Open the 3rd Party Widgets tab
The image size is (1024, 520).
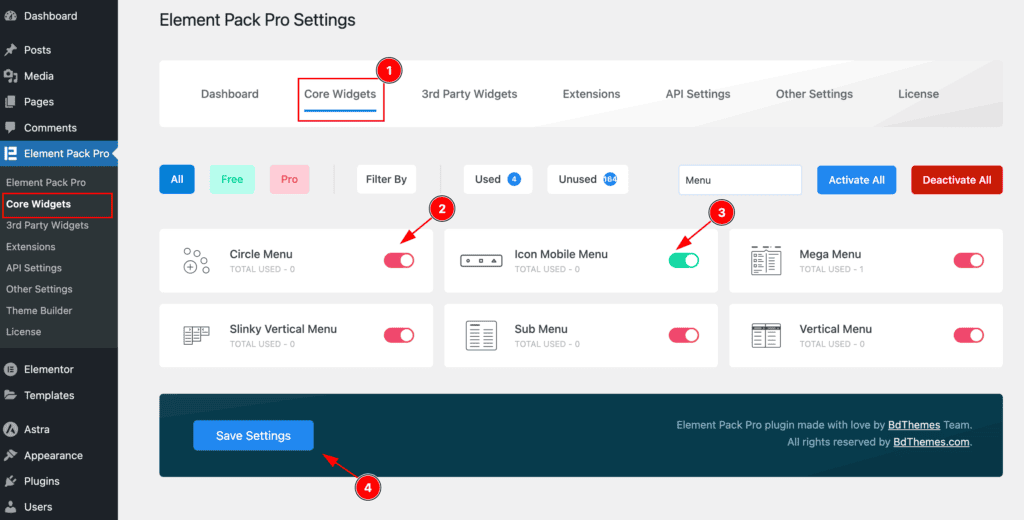point(470,94)
